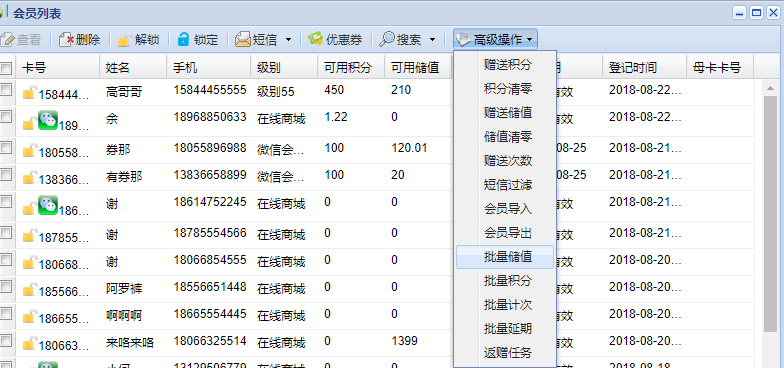784x368 pixels.
Task: Click the 1399 stored value cell
Action: (x=404, y=341)
